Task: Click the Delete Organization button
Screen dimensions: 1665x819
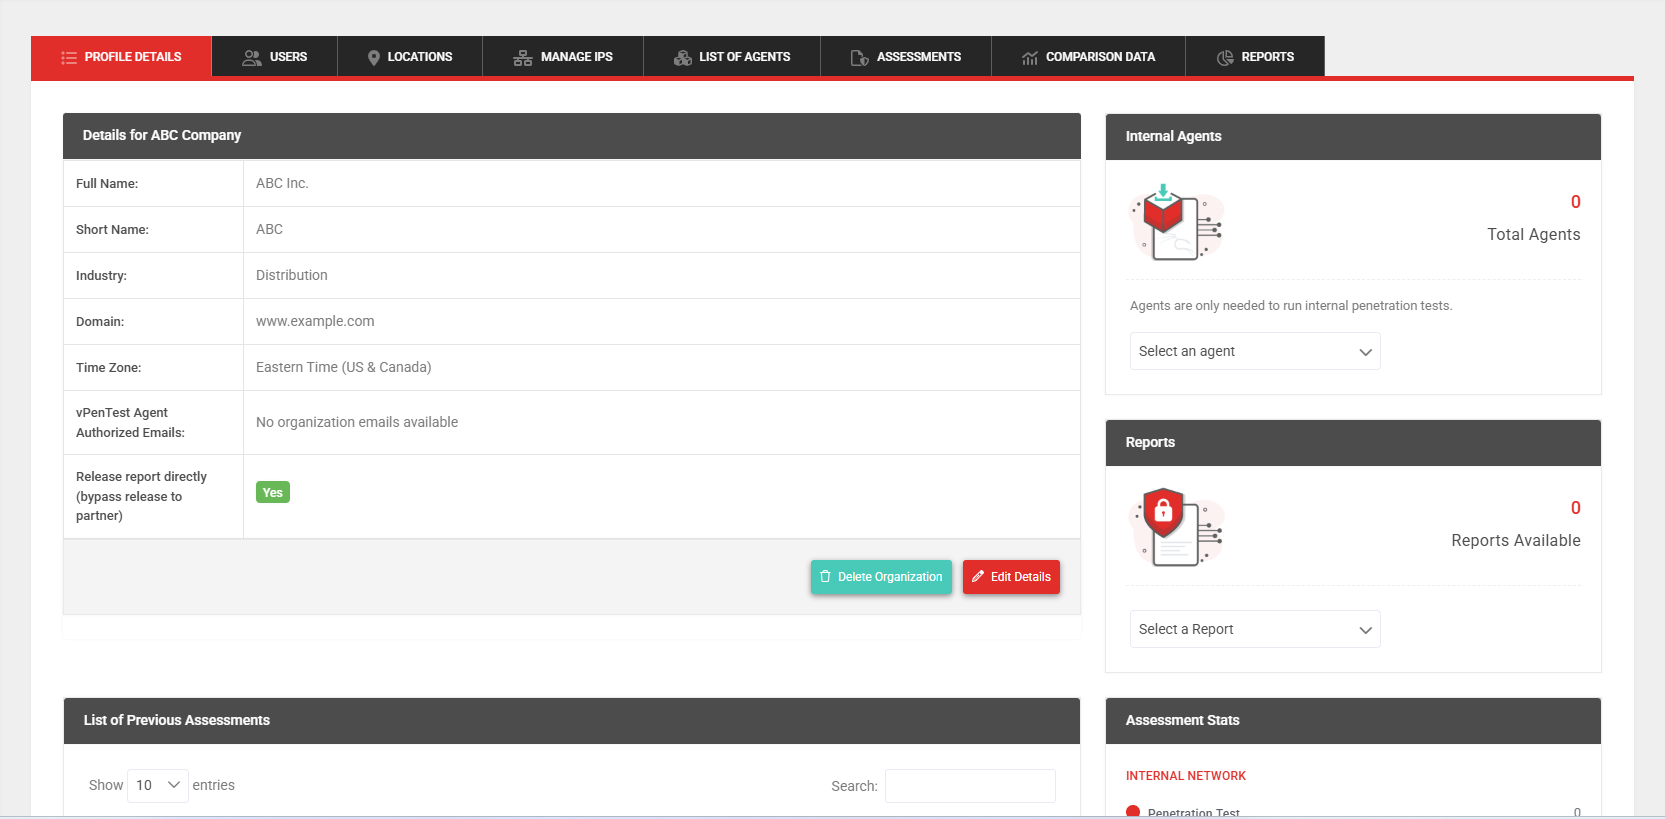Action: pyautogui.click(x=881, y=577)
